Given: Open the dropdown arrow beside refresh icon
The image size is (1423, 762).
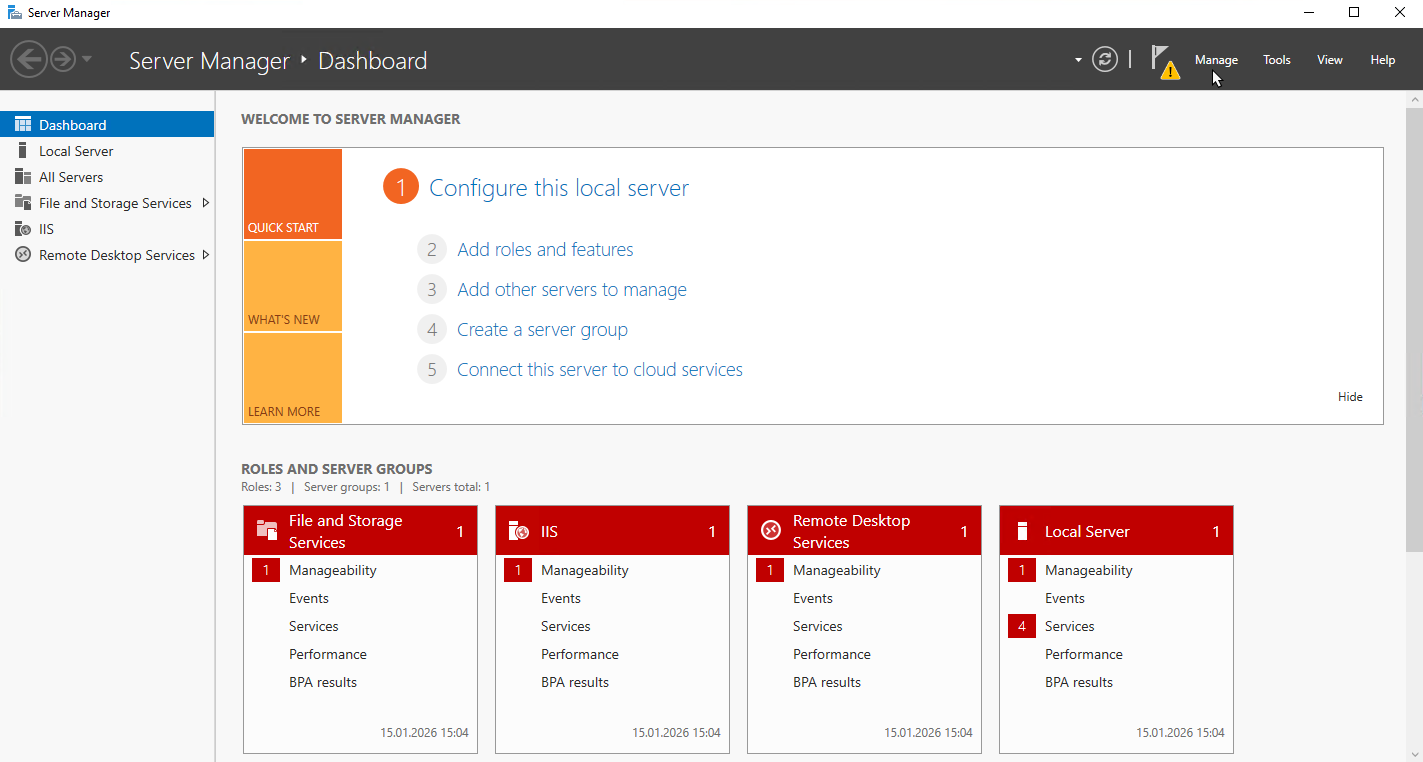Looking at the screenshot, I should pyautogui.click(x=1078, y=60).
